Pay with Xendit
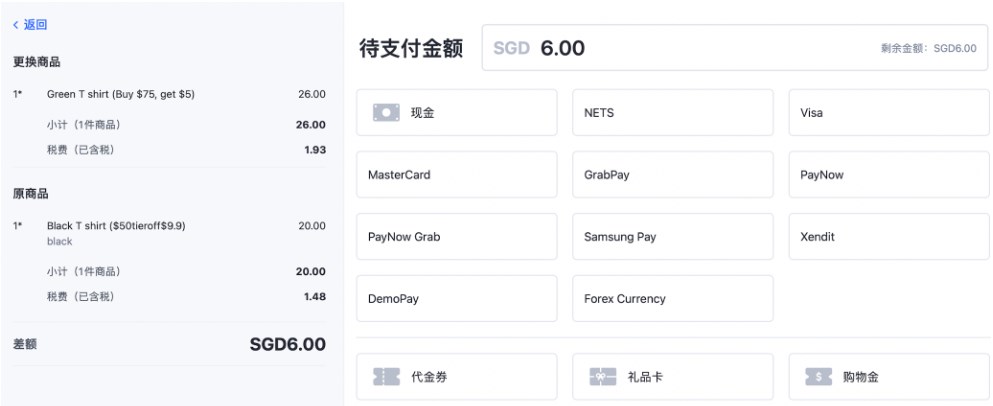This screenshot has height=406, width=993. click(x=888, y=237)
